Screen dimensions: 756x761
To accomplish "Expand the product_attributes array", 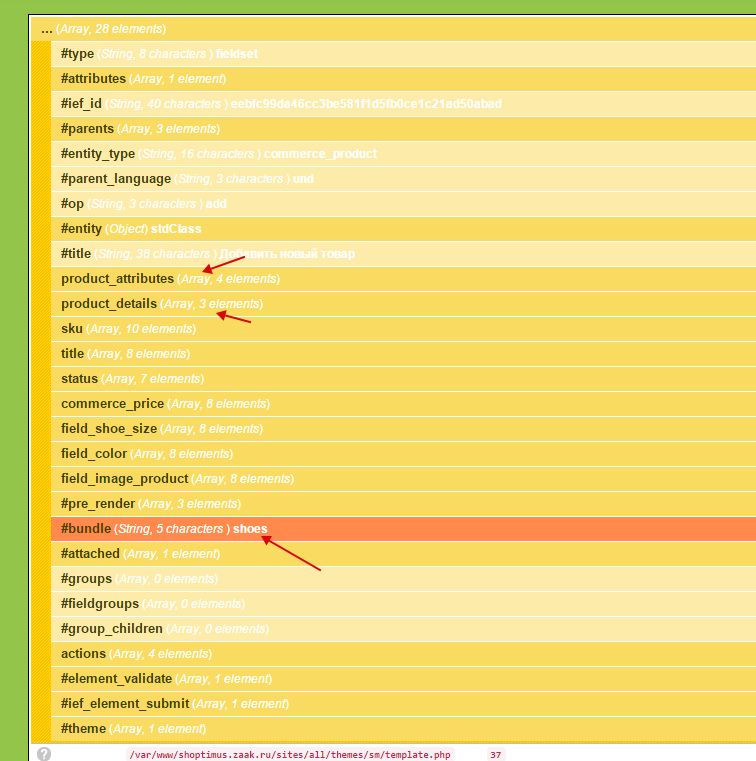I will coord(117,279).
